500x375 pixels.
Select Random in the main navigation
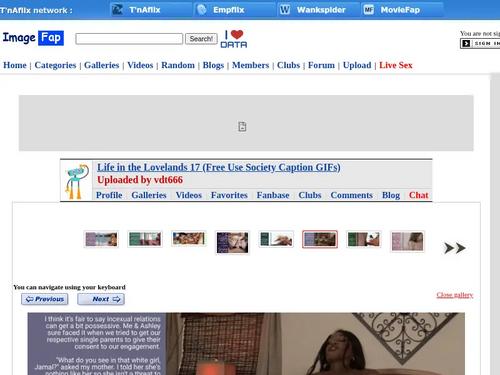[x=178, y=65]
